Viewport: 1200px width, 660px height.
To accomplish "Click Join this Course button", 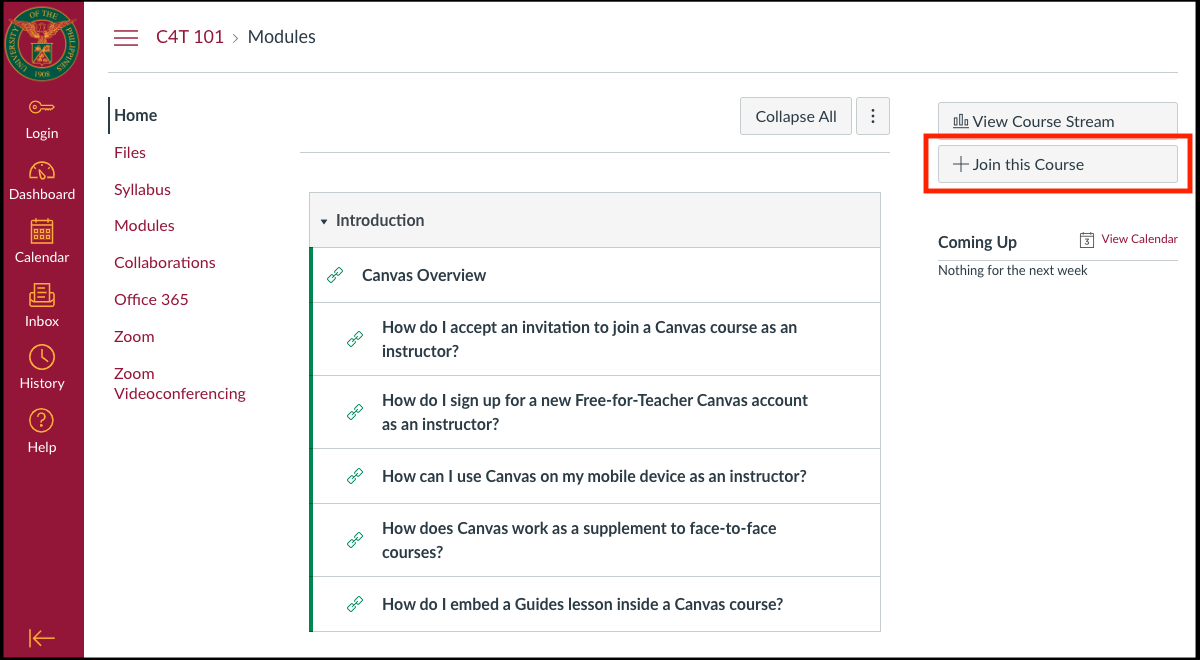I will coord(1057,164).
